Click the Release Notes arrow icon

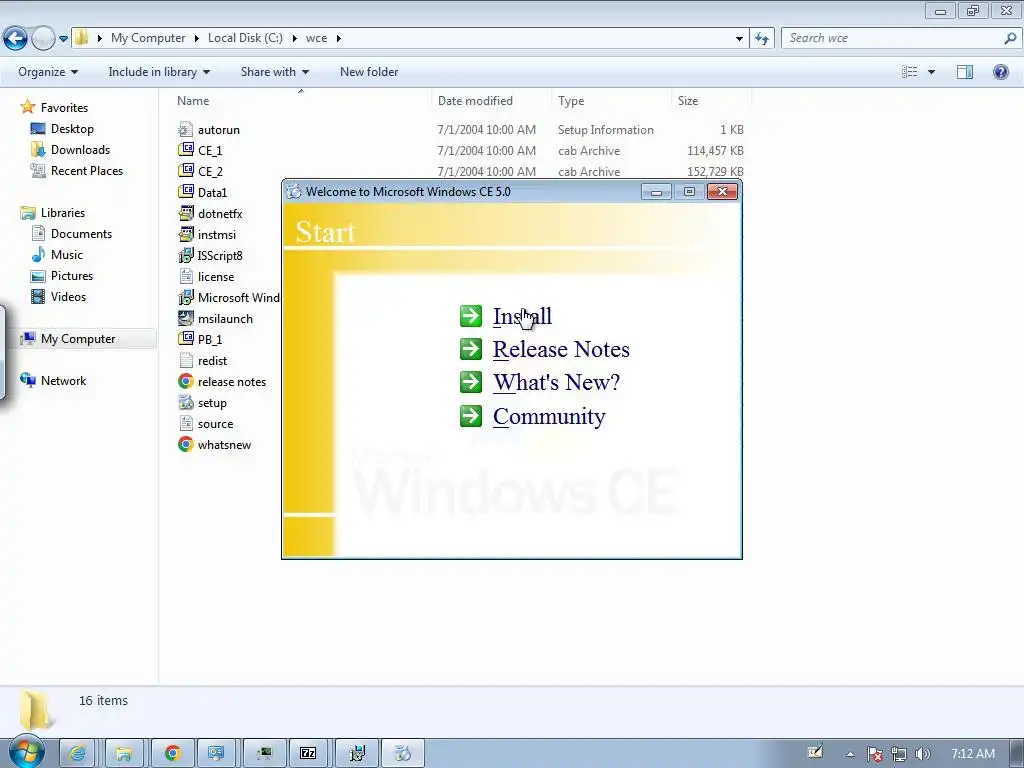click(x=470, y=349)
